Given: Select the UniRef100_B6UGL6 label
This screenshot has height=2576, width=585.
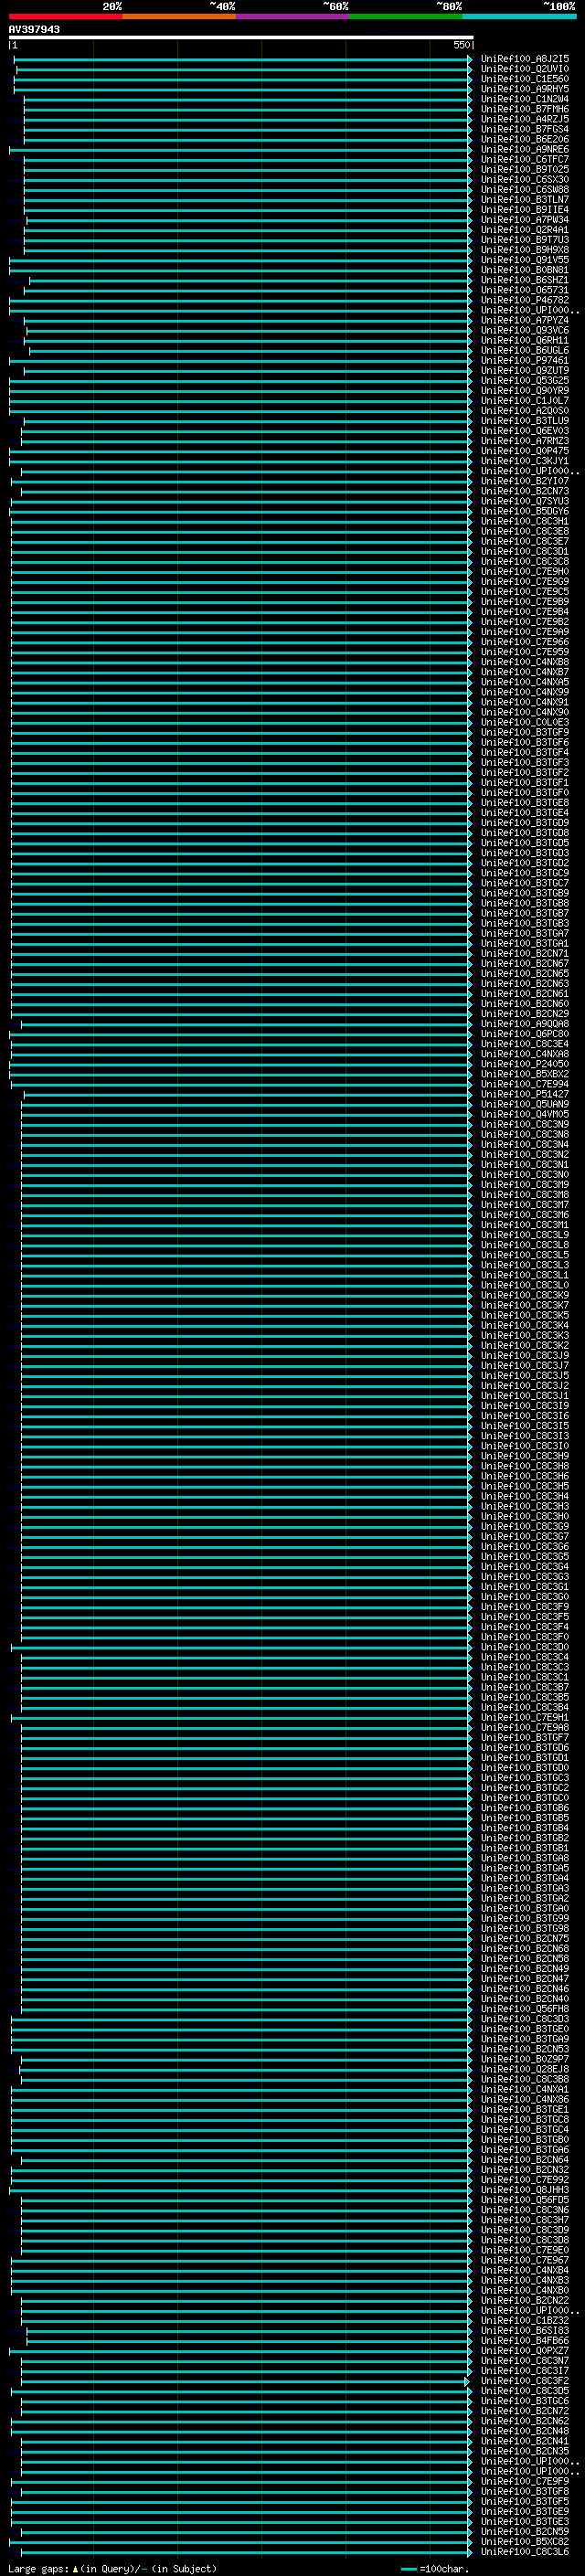Looking at the screenshot, I should click(x=525, y=350).
